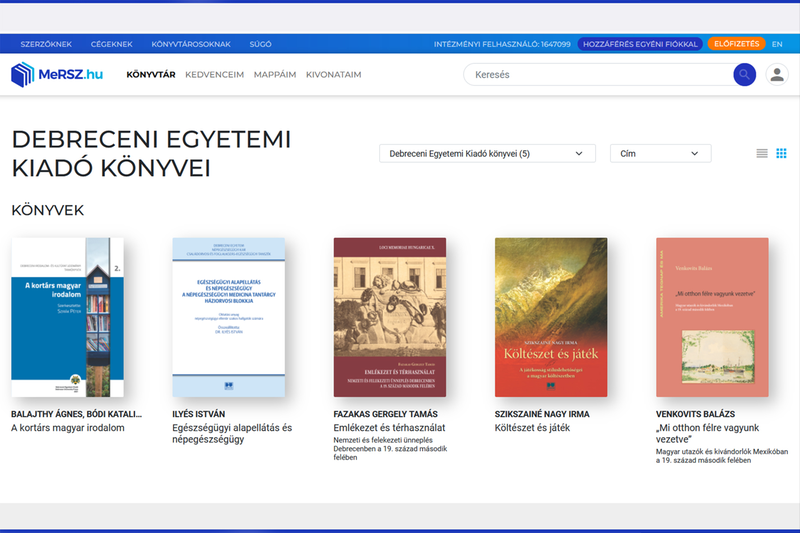800x533 pixels.
Task: Open the Súgó help link
Action: click(x=259, y=44)
